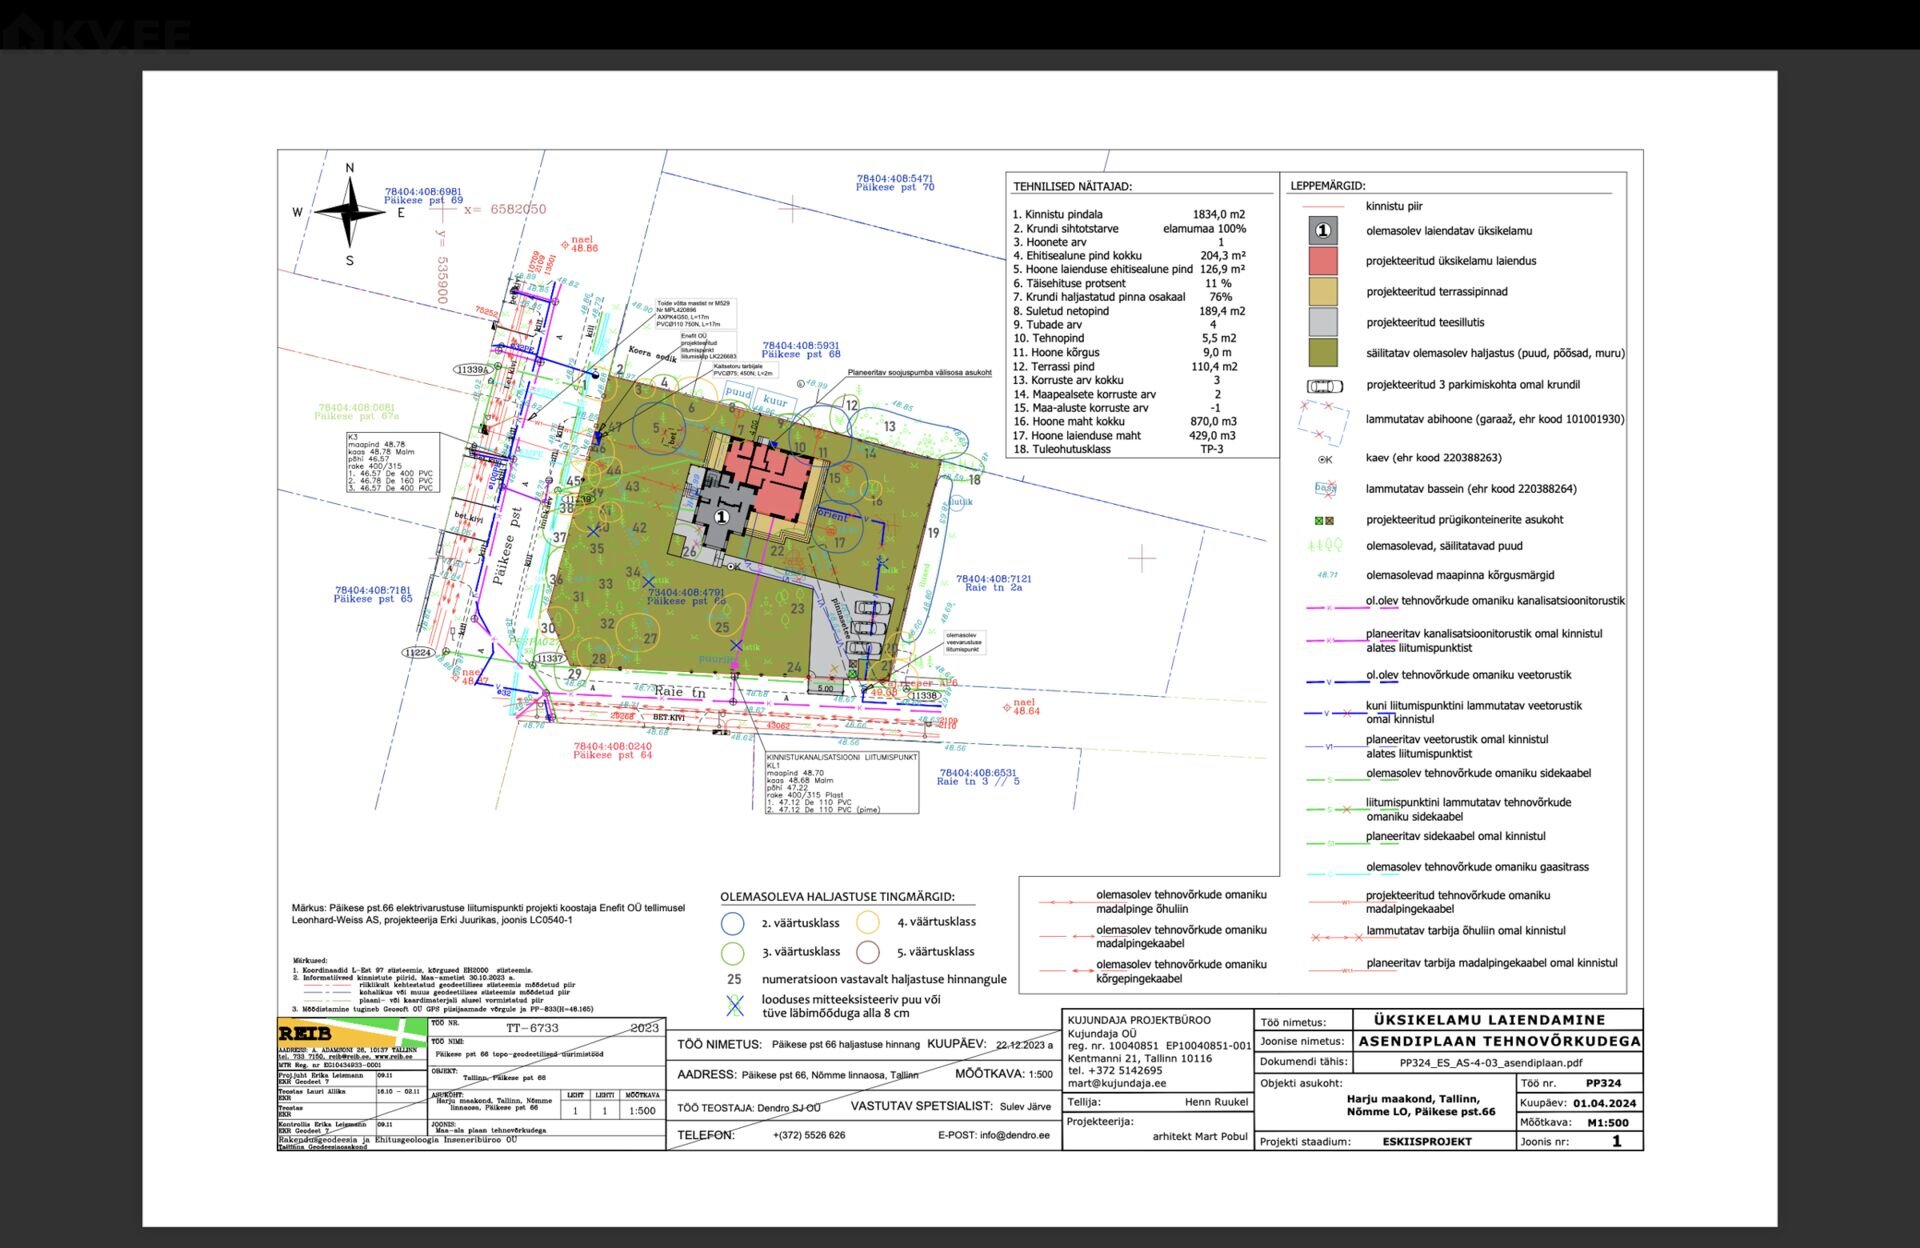Click the yellow class 4 value circle
Image resolution: width=1920 pixels, height=1248 pixels.
coord(868,922)
